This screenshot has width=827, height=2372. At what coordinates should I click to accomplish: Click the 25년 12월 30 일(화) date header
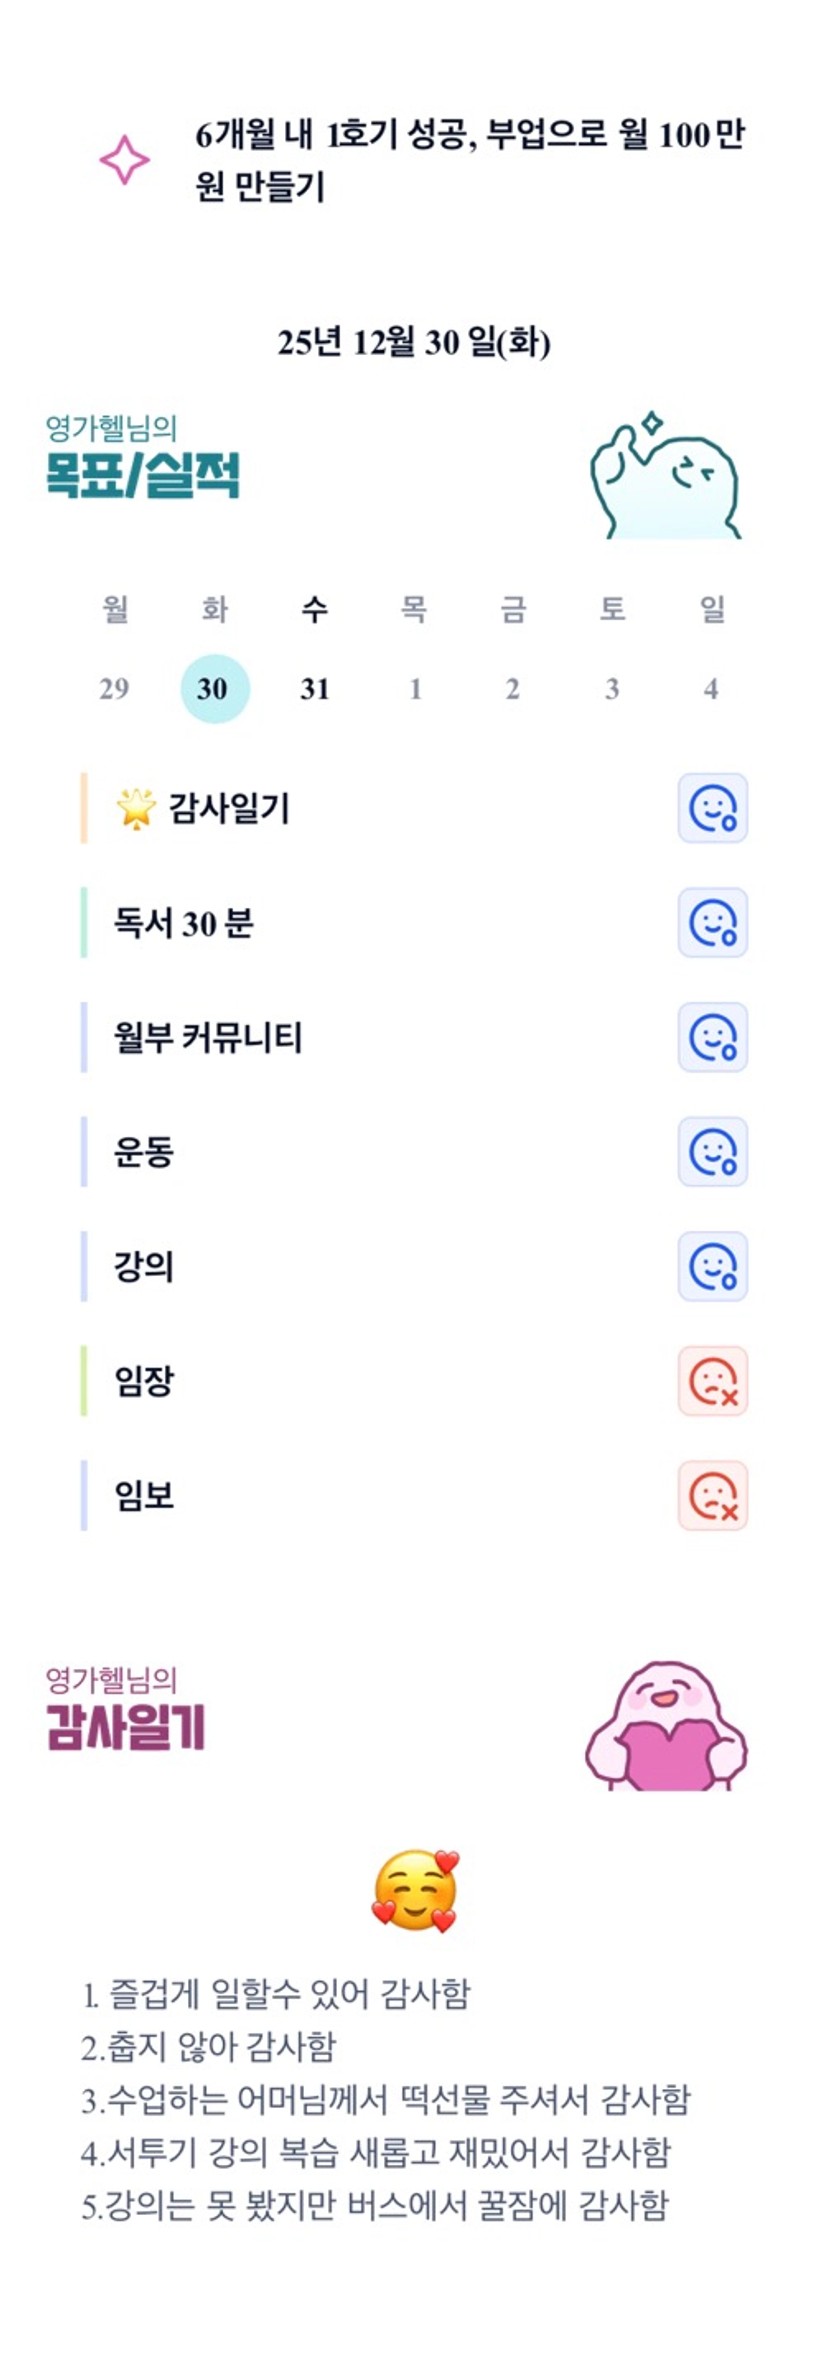pyautogui.click(x=414, y=343)
